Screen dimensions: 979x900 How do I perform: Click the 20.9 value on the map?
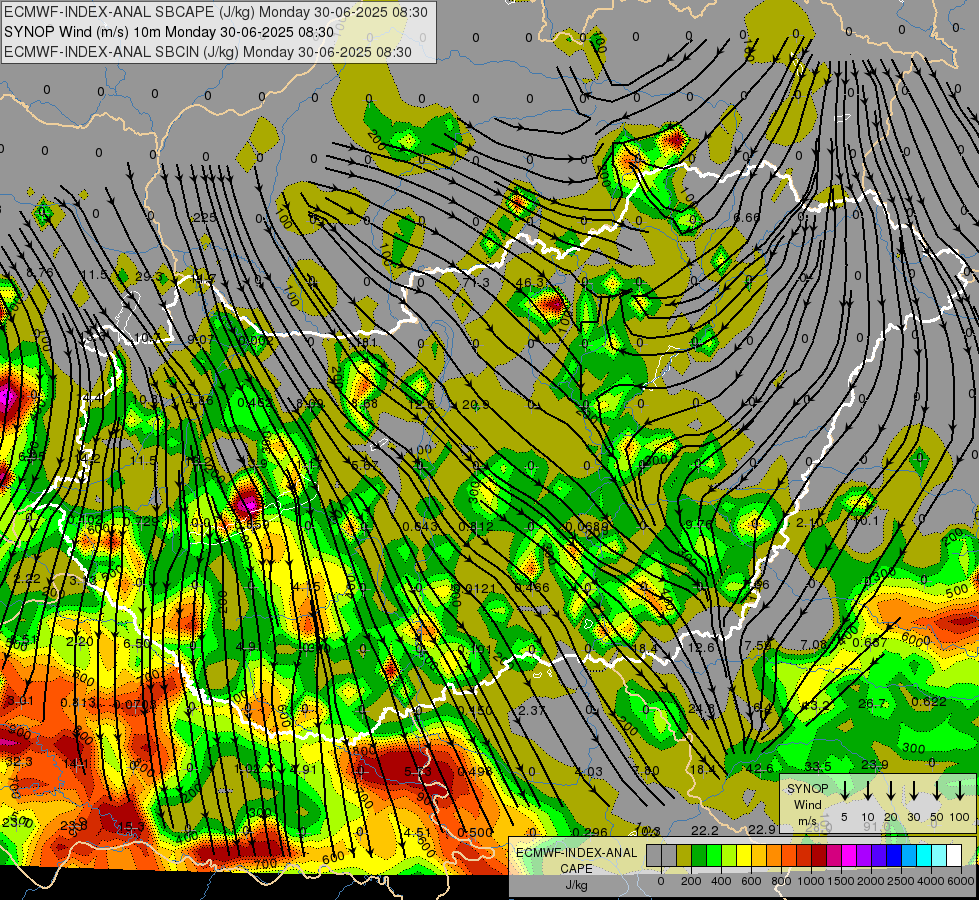tap(476, 405)
